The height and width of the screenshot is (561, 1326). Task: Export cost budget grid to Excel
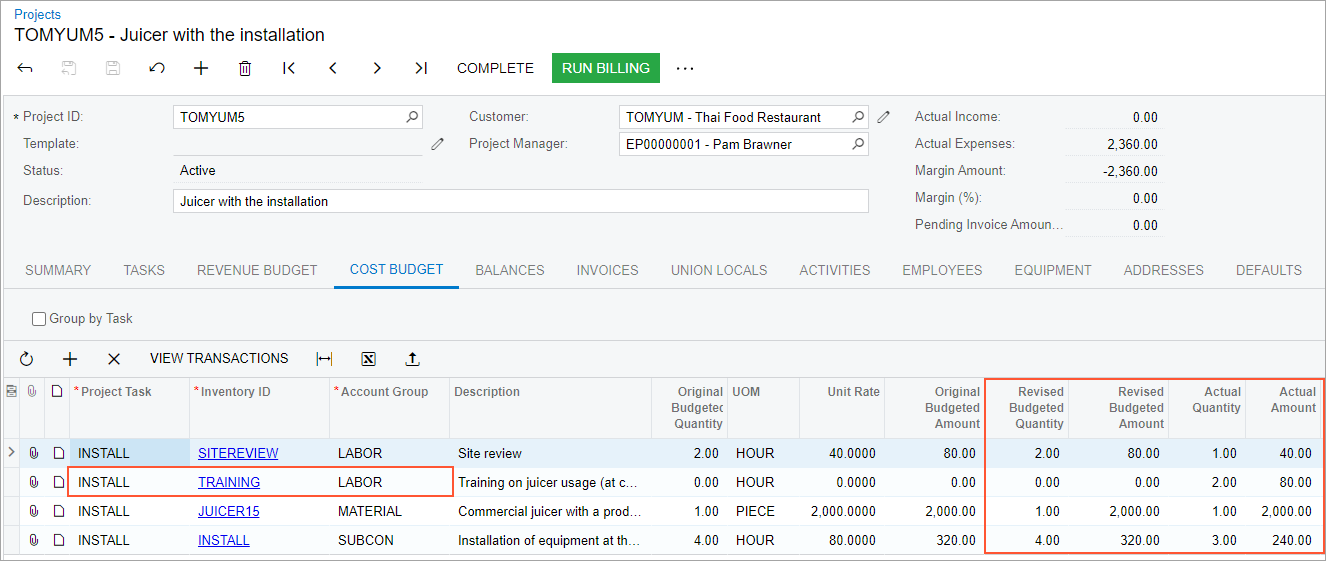[368, 359]
